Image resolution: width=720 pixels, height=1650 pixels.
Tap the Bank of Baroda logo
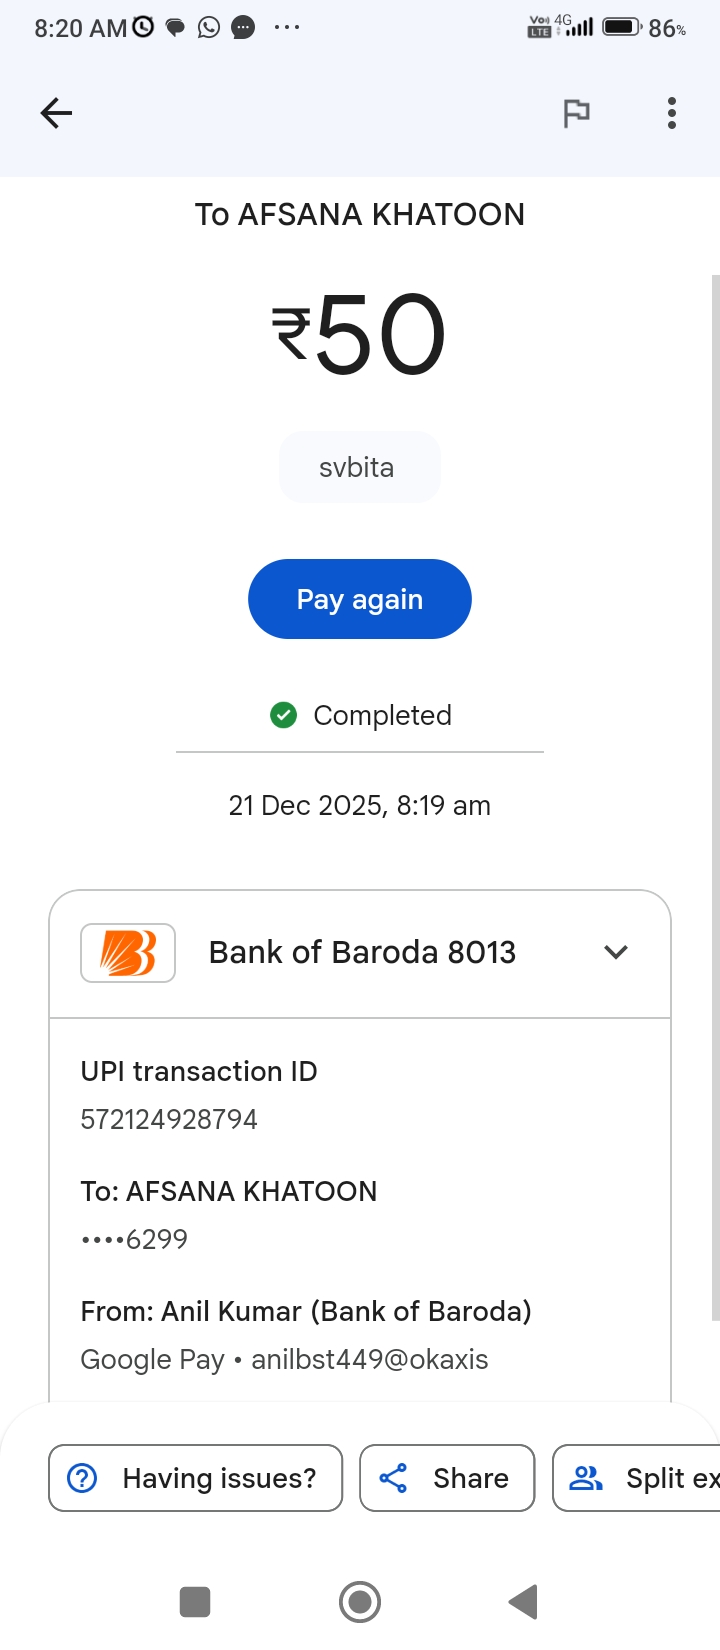tap(128, 953)
